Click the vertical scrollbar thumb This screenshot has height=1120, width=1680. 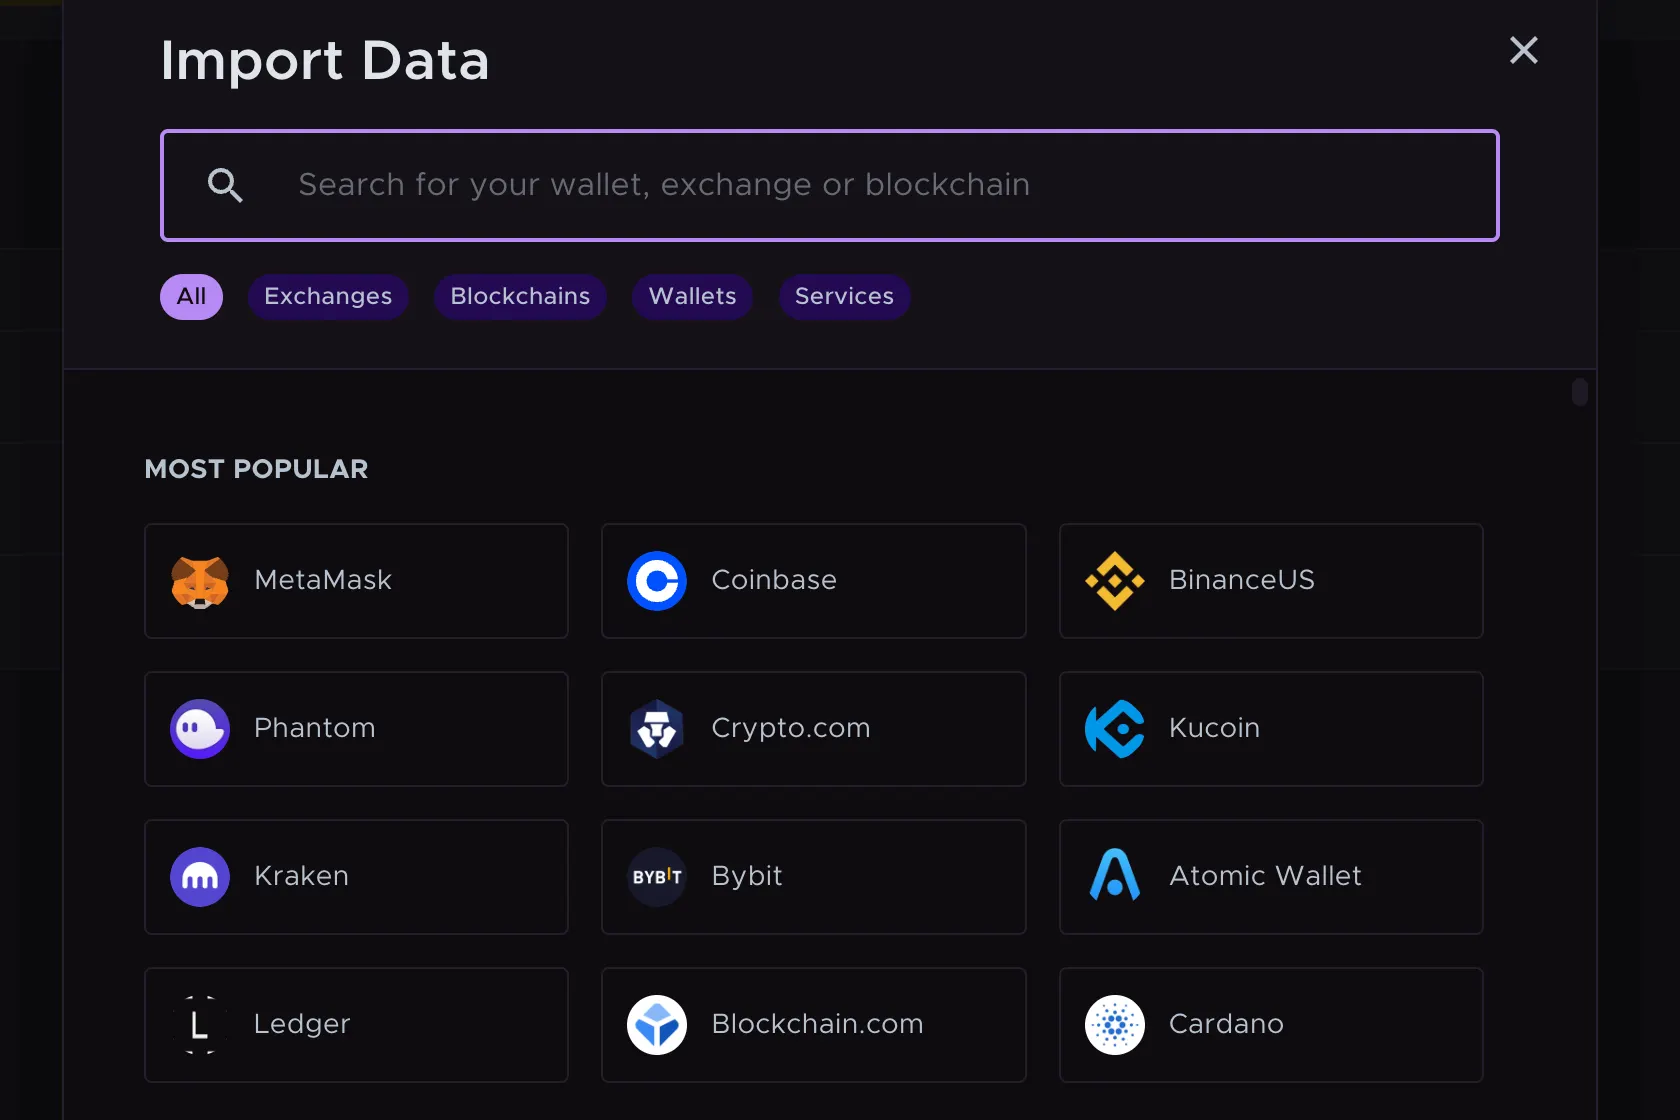tap(1580, 392)
